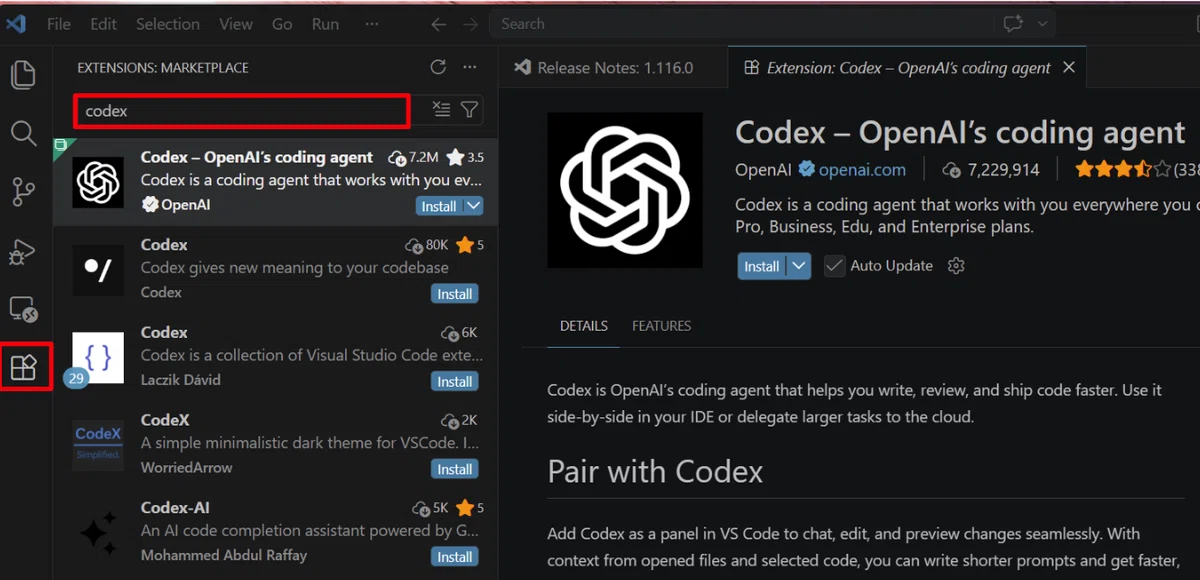This screenshot has height=580, width=1200.
Task: Close the Extension: Codex tab
Action: pyautogui.click(x=1069, y=67)
